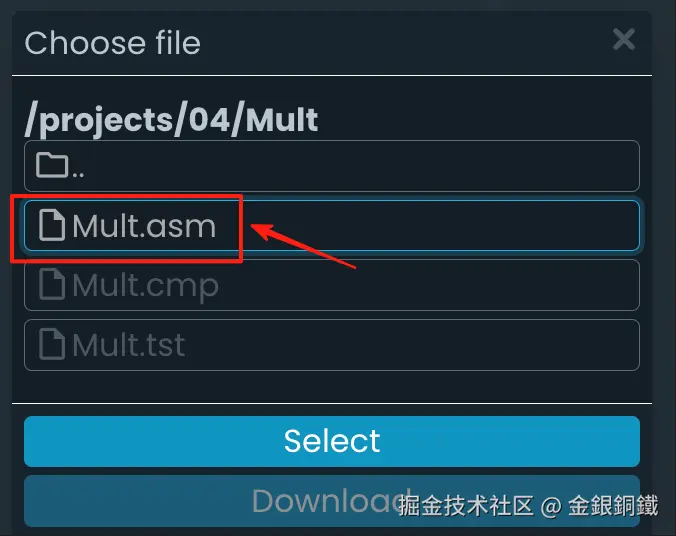Click the Choose file dialog title
676x536 pixels.
(113, 43)
